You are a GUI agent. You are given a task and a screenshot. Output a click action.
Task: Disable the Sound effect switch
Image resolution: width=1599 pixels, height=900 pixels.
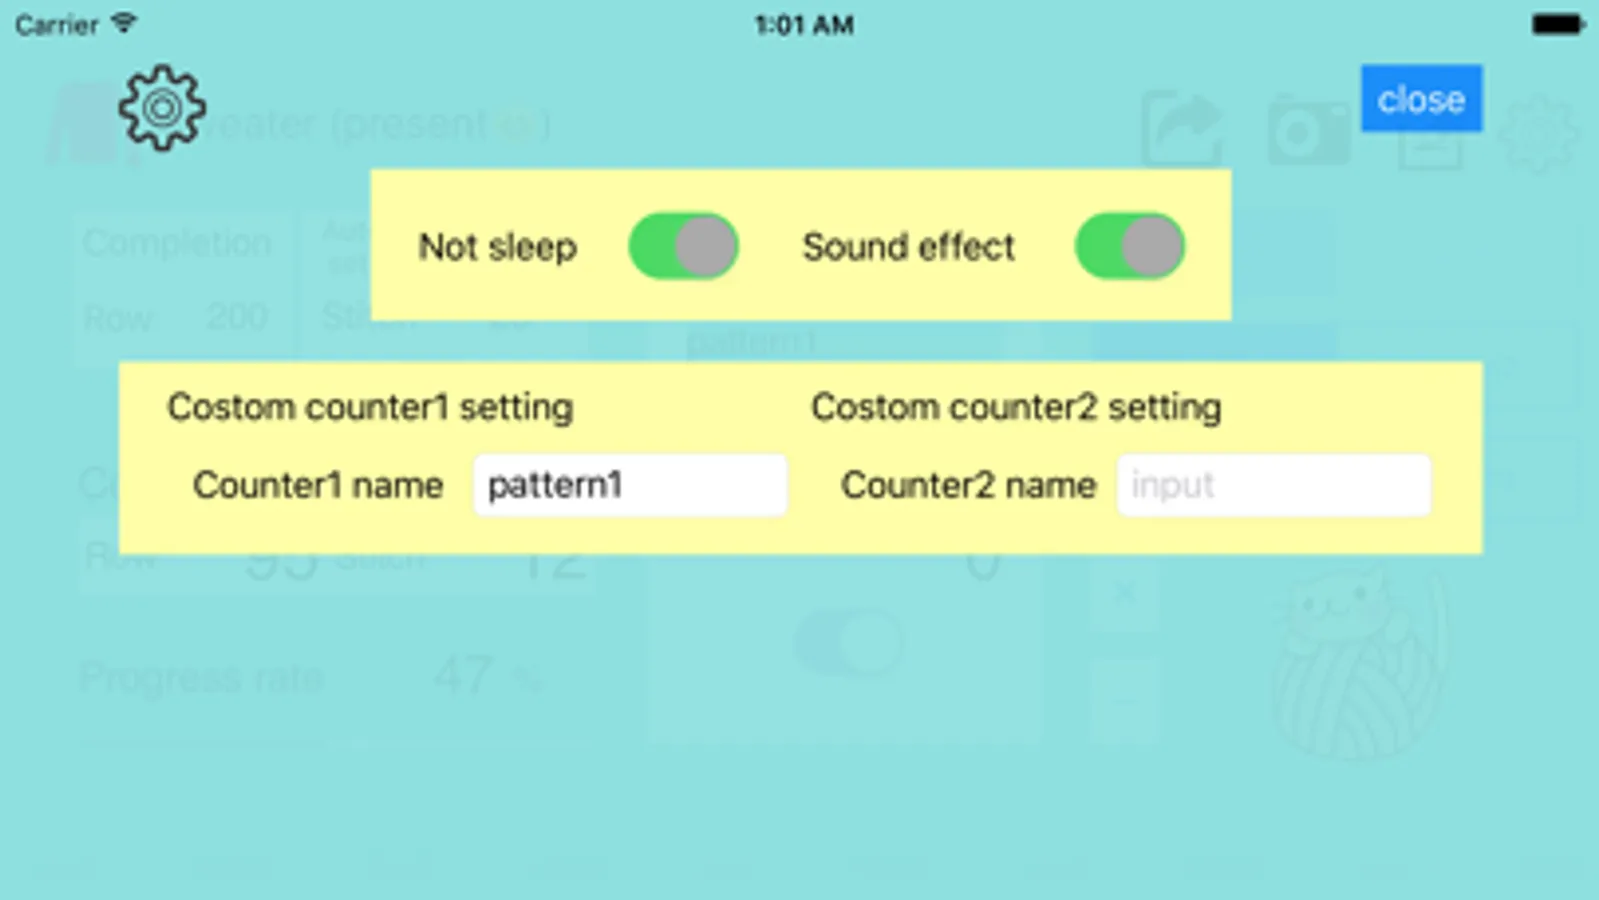tap(1129, 246)
